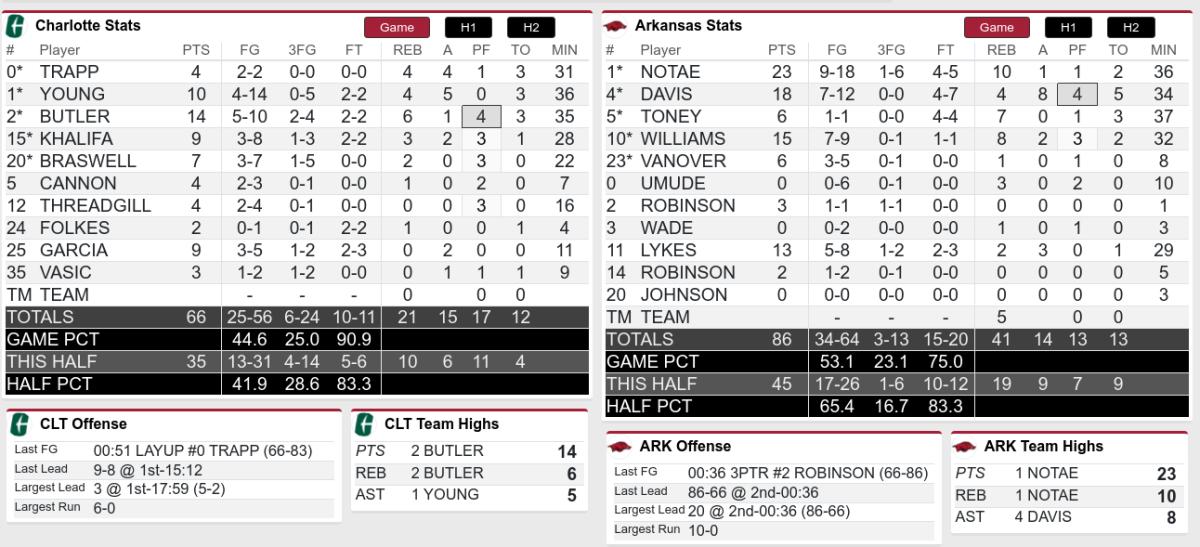Select the Game tab in Charlotte Stats
The image size is (1200, 547).
(x=396, y=27)
